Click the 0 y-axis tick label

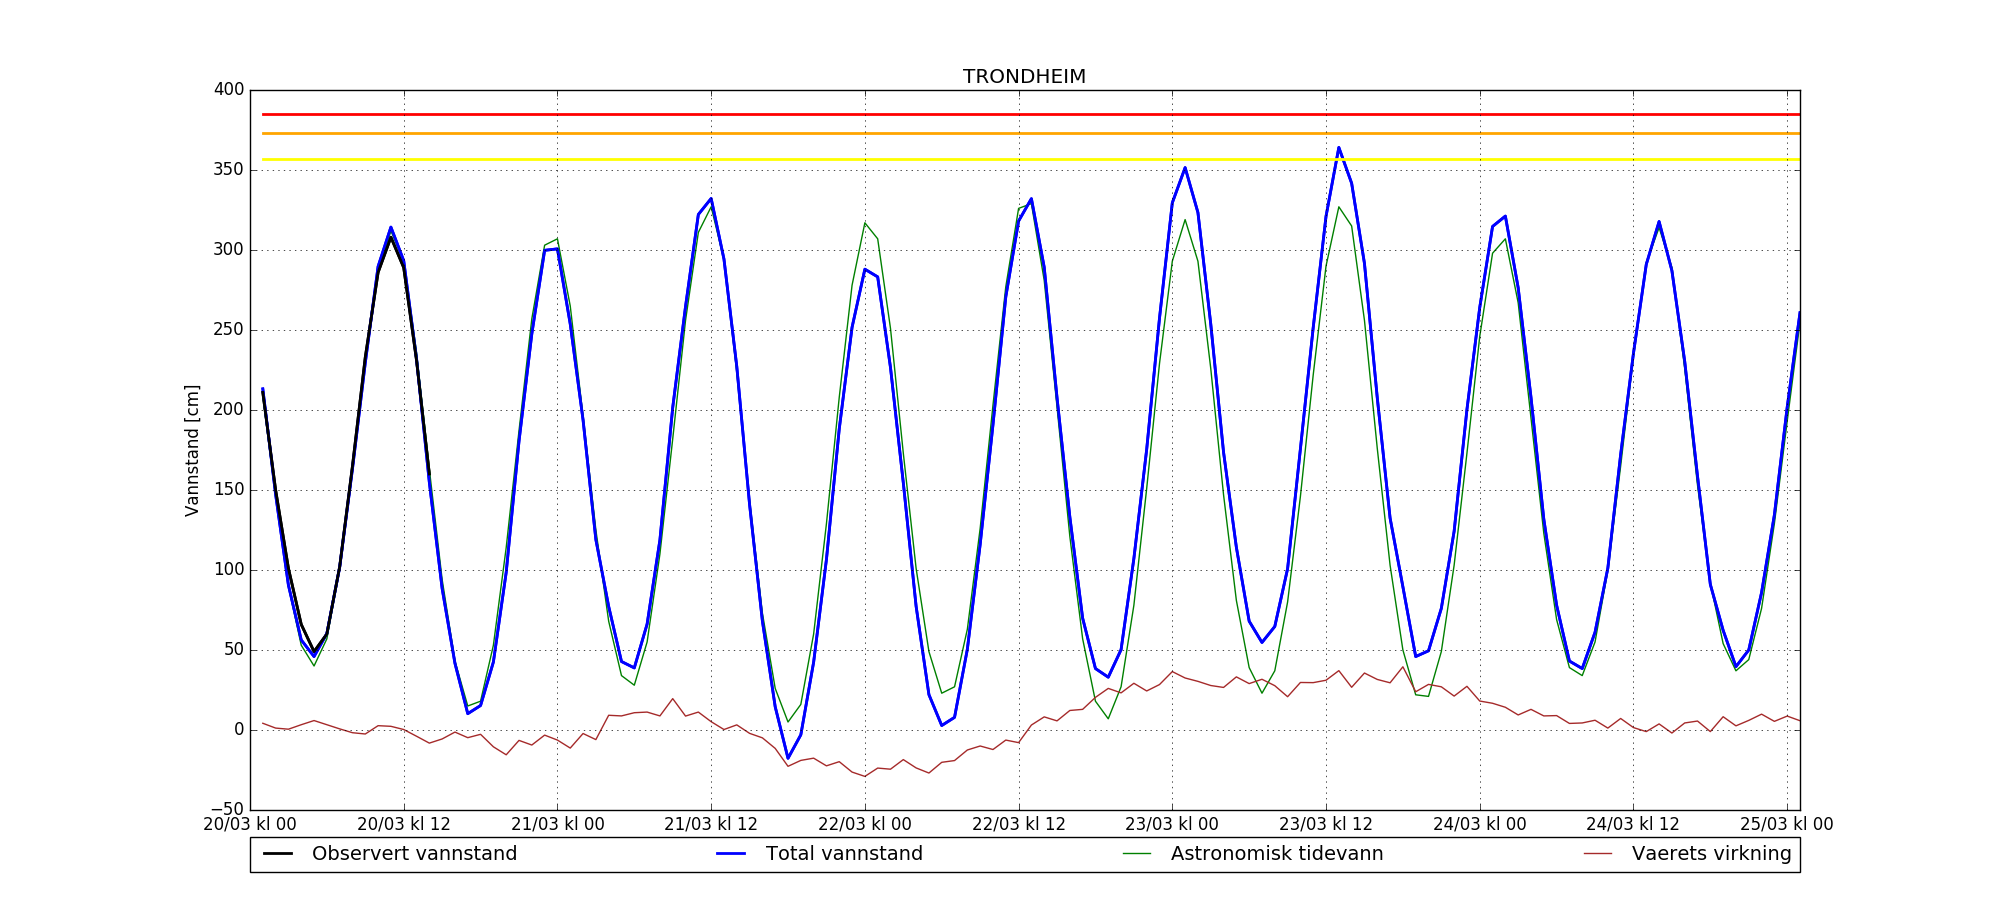click(x=239, y=730)
